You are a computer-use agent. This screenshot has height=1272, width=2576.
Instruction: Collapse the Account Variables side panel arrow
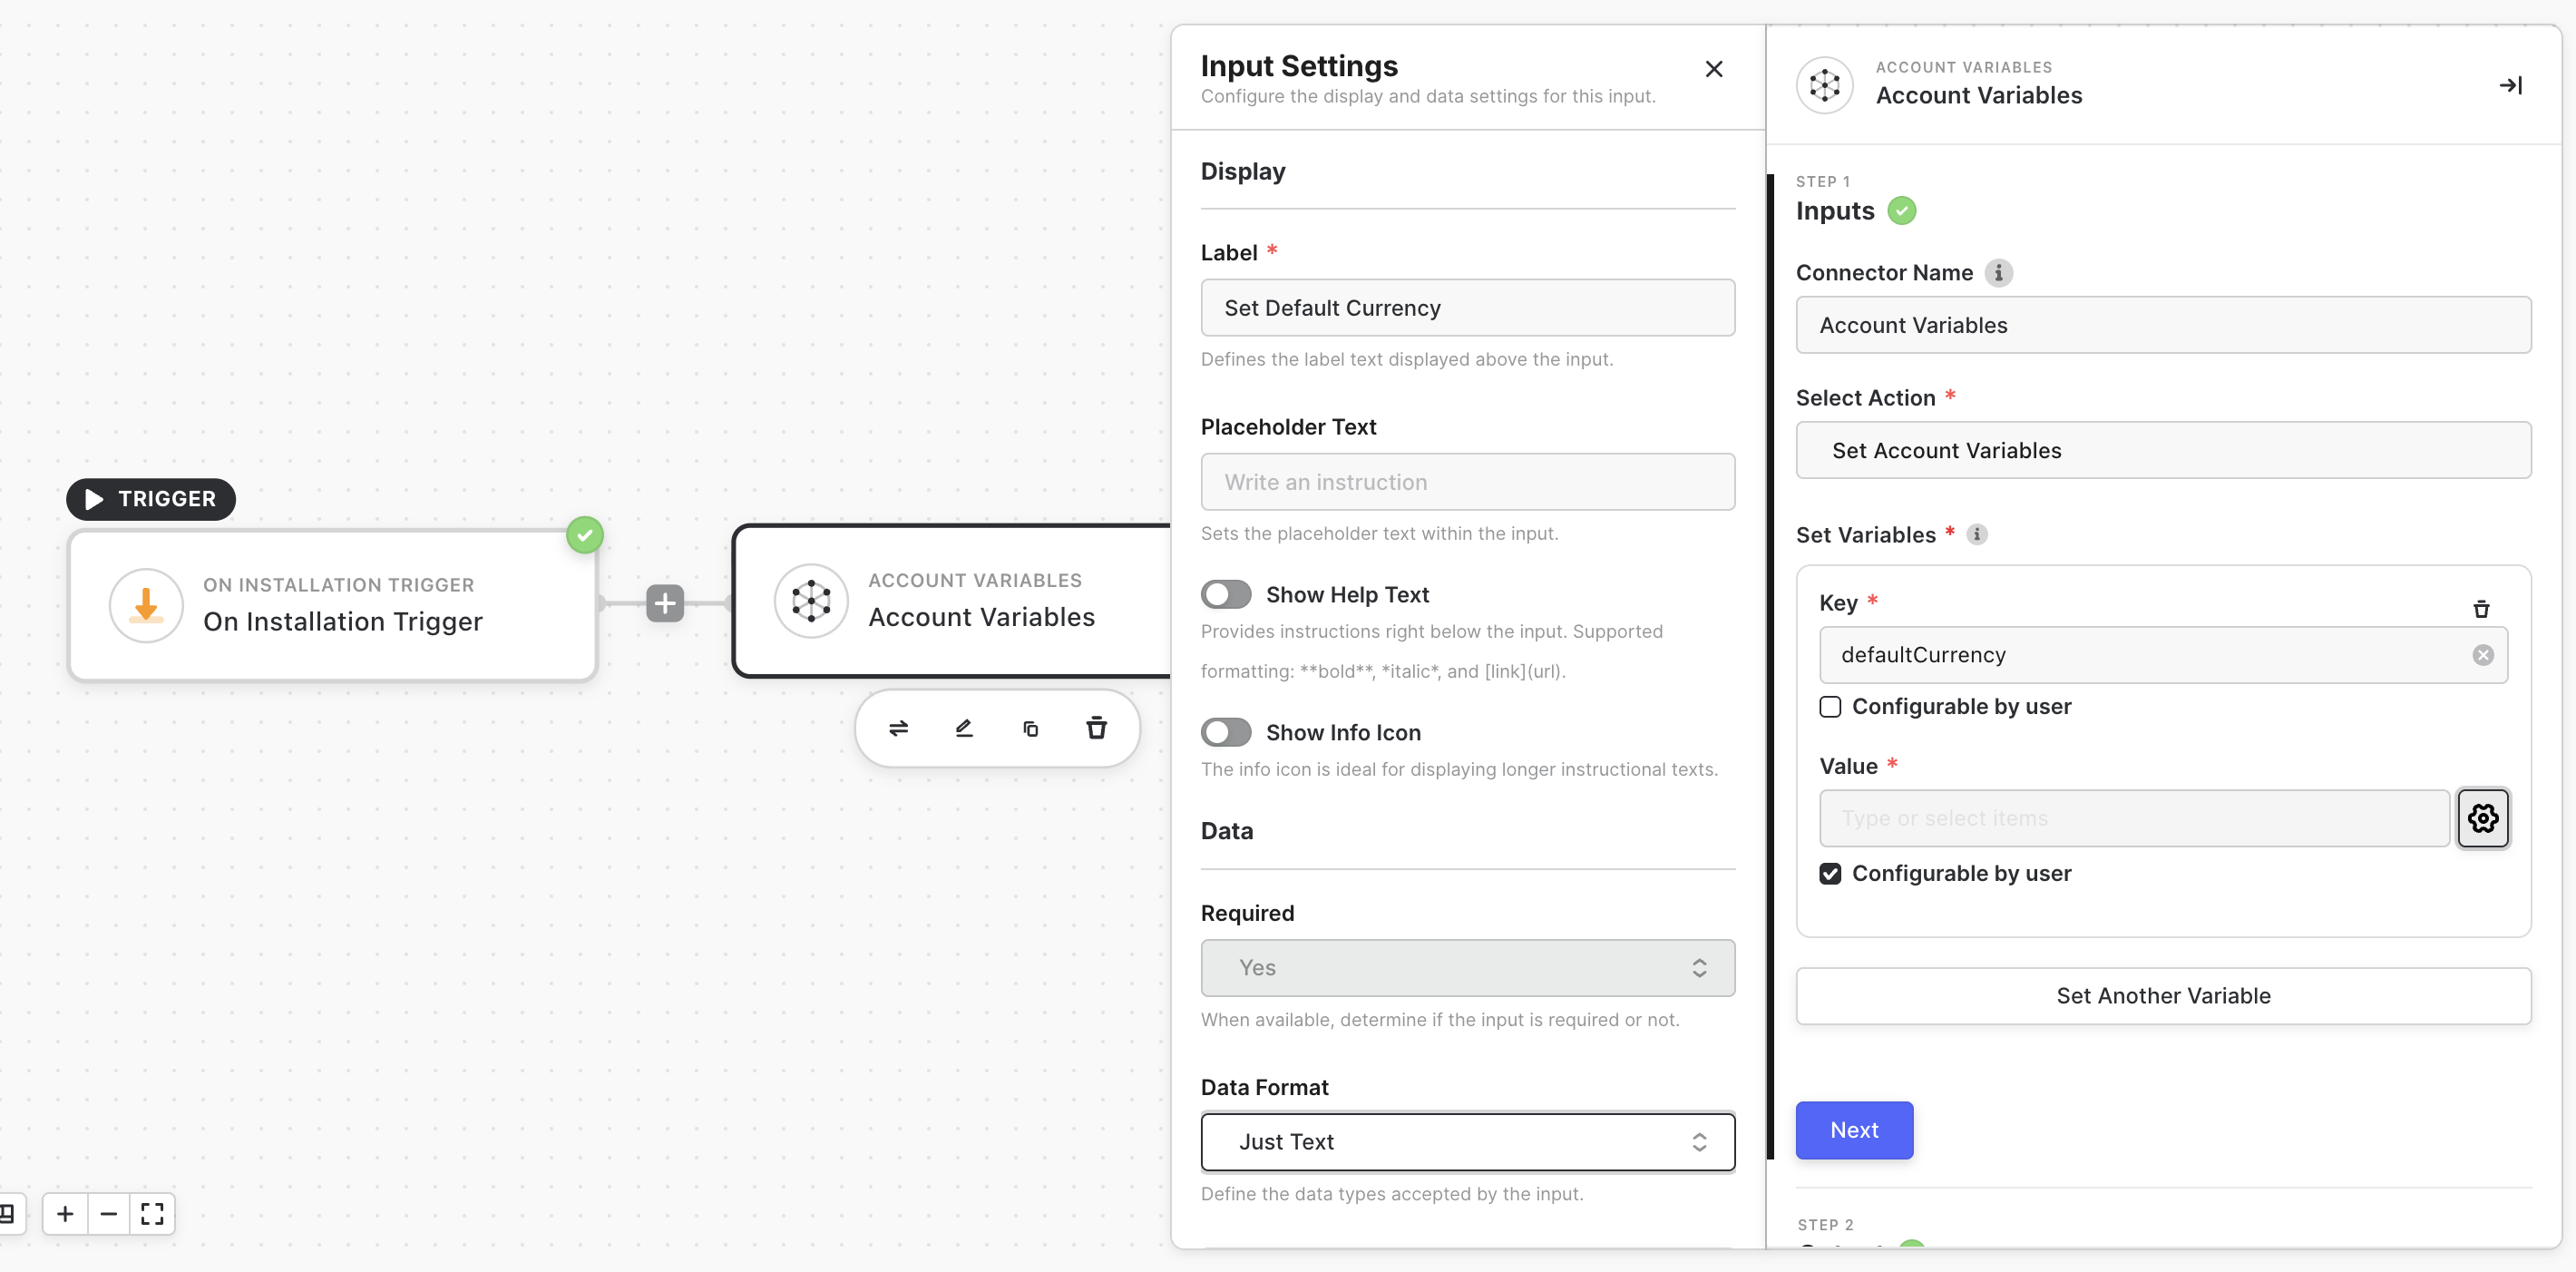coord(2510,85)
